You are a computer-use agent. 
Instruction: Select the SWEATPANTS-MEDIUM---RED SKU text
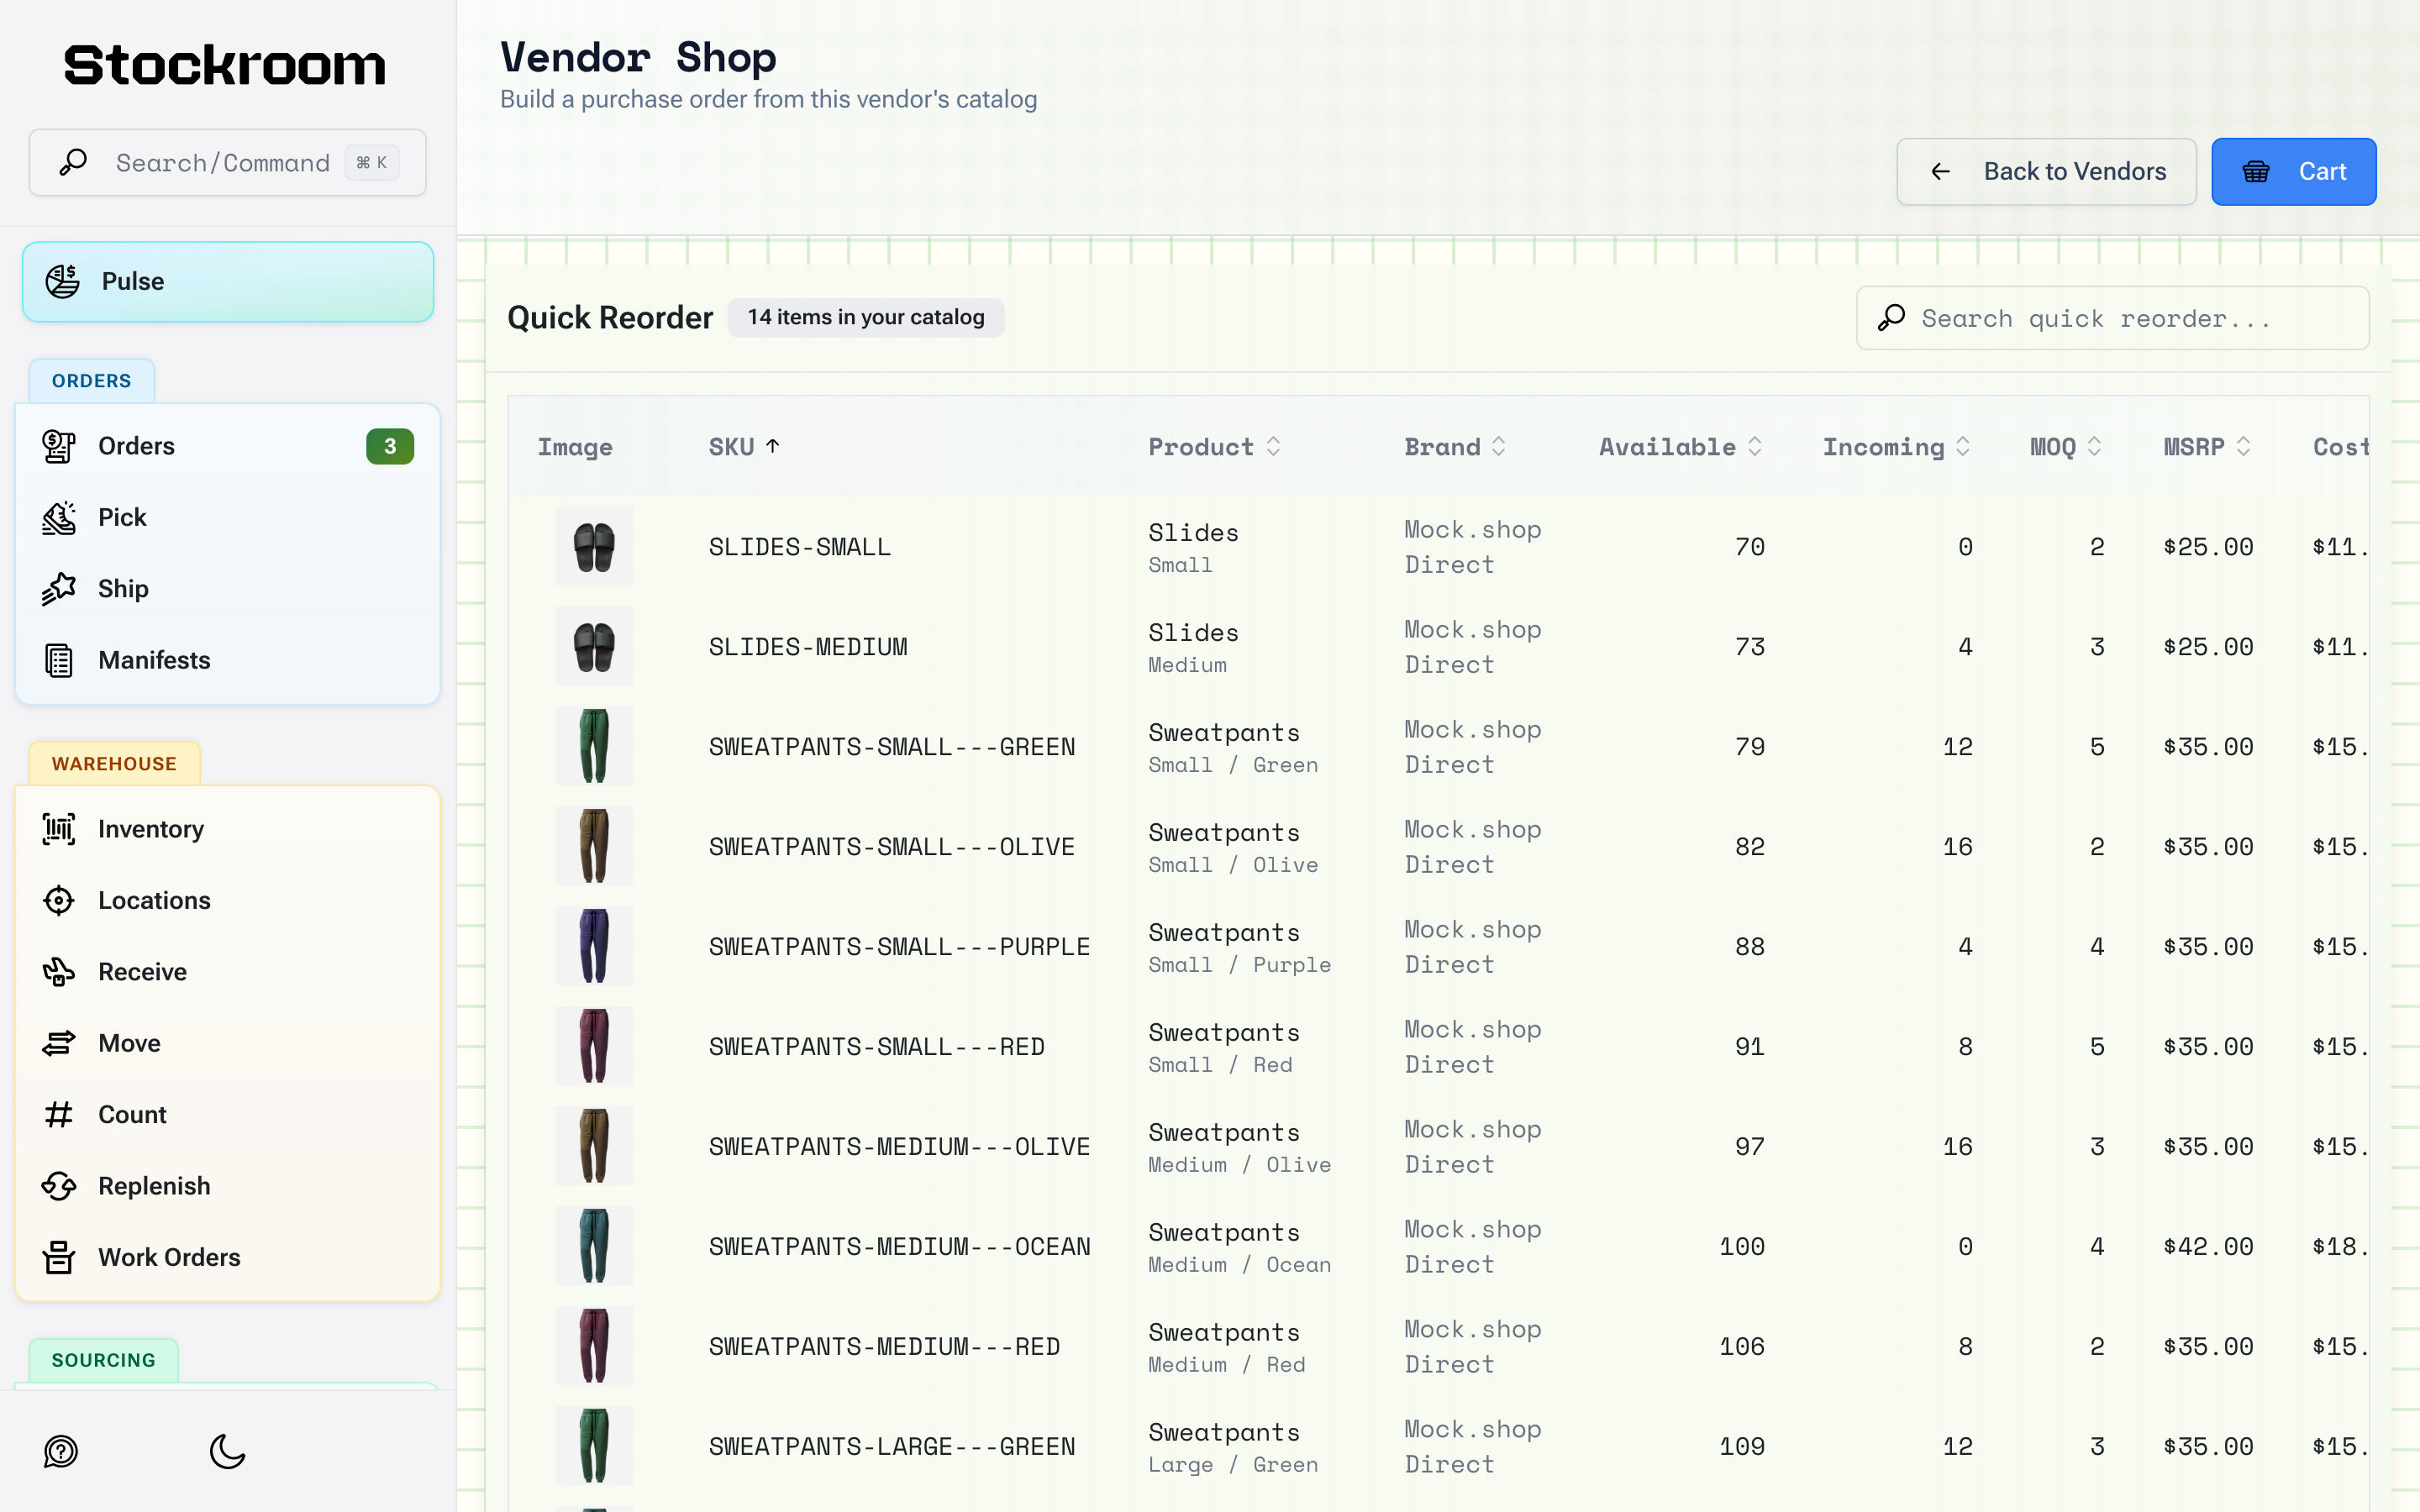pos(884,1347)
